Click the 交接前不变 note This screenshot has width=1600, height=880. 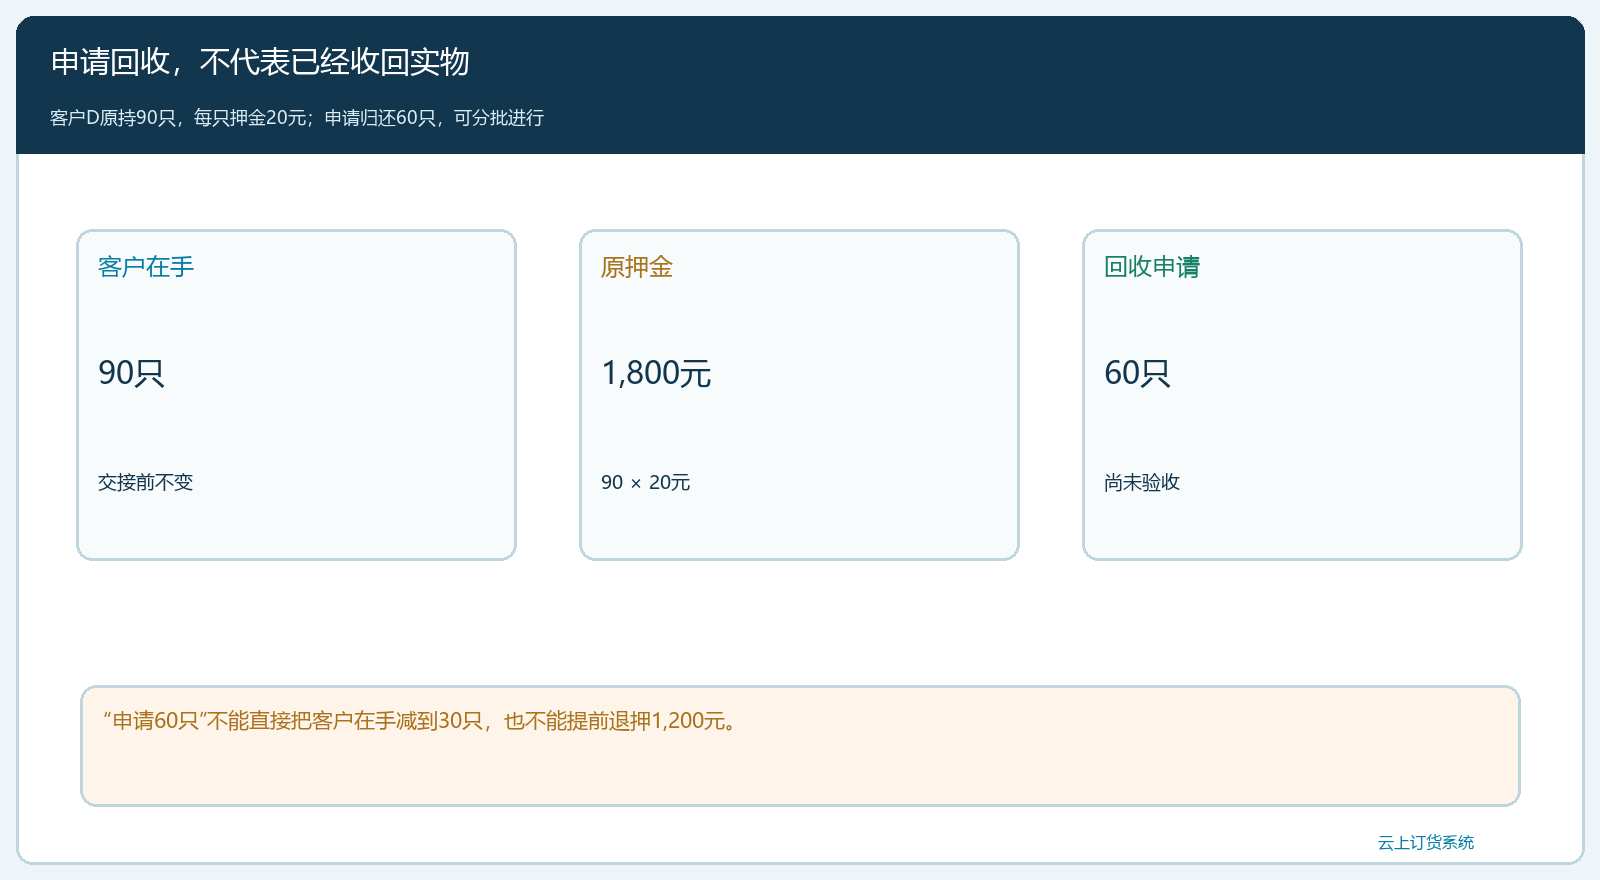146,482
